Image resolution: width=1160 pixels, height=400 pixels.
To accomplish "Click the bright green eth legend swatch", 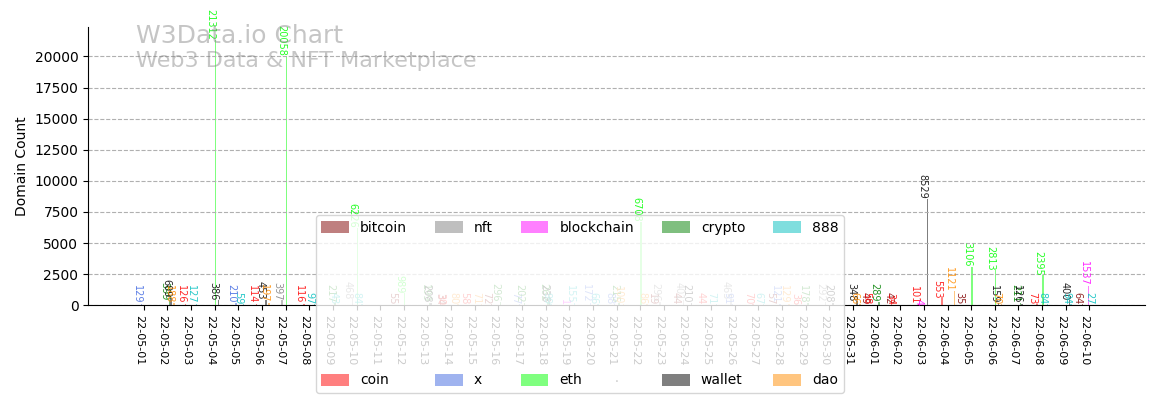I will click(534, 380).
